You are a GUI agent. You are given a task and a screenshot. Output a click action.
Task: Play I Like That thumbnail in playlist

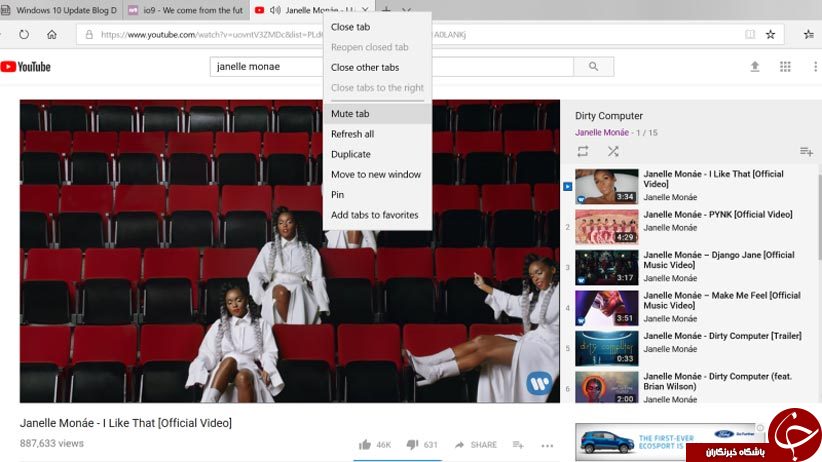coord(607,186)
